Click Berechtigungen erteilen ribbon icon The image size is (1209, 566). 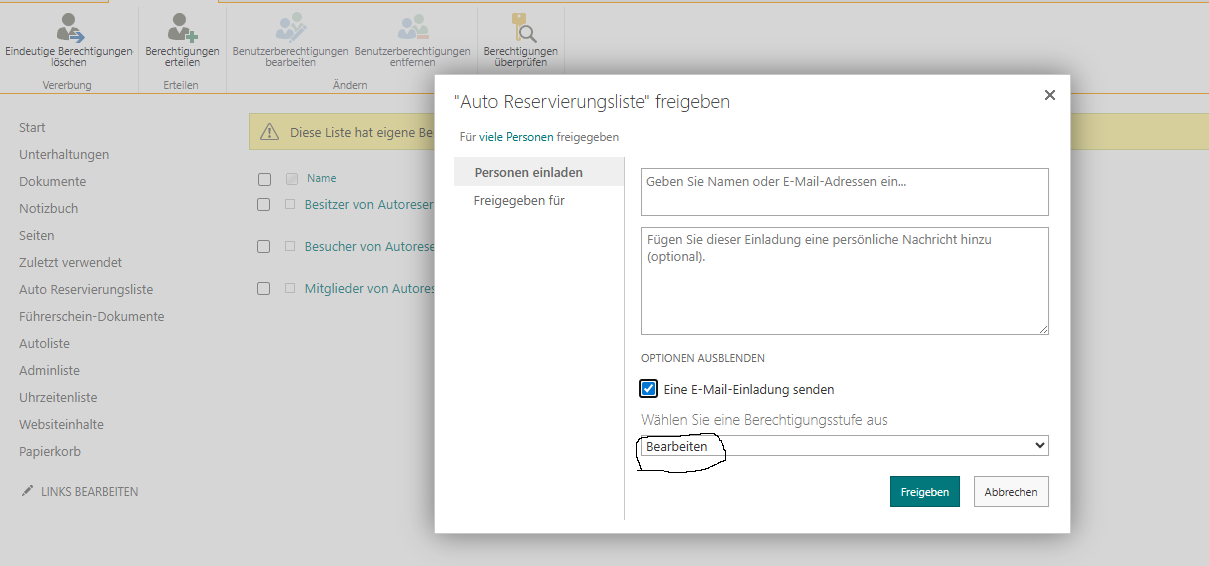[x=182, y=28]
